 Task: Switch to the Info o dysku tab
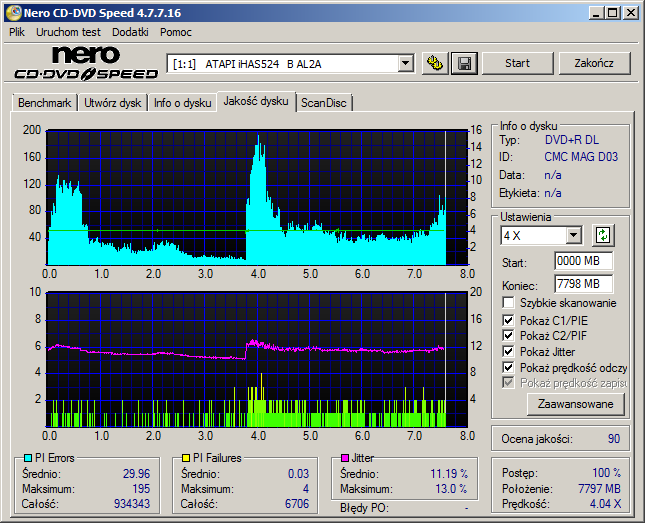point(183,103)
